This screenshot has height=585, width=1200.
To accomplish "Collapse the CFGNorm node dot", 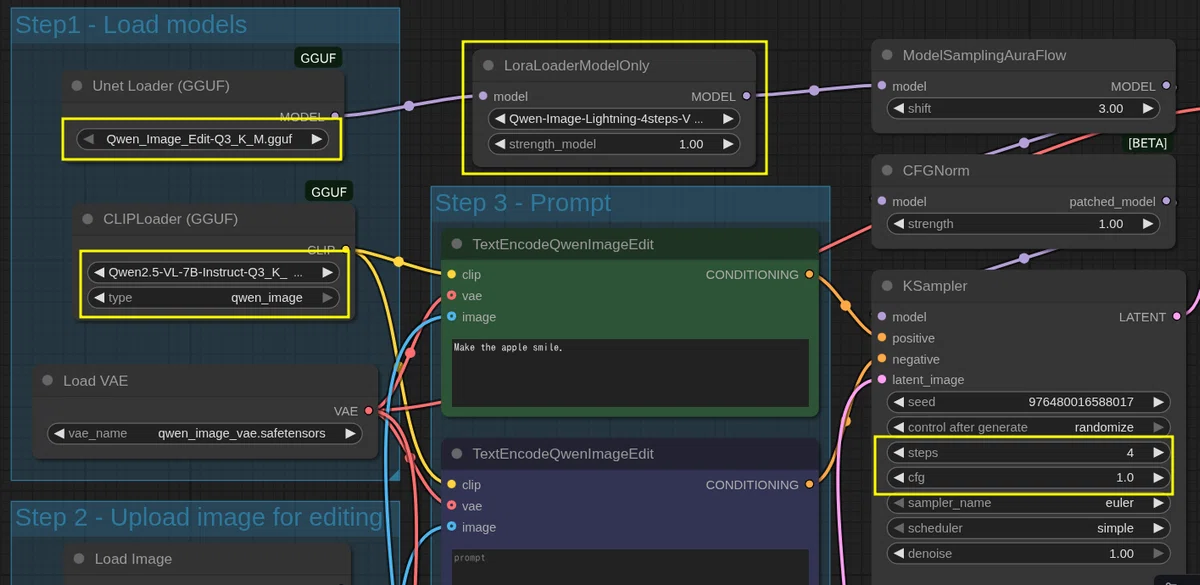I will tap(887, 171).
